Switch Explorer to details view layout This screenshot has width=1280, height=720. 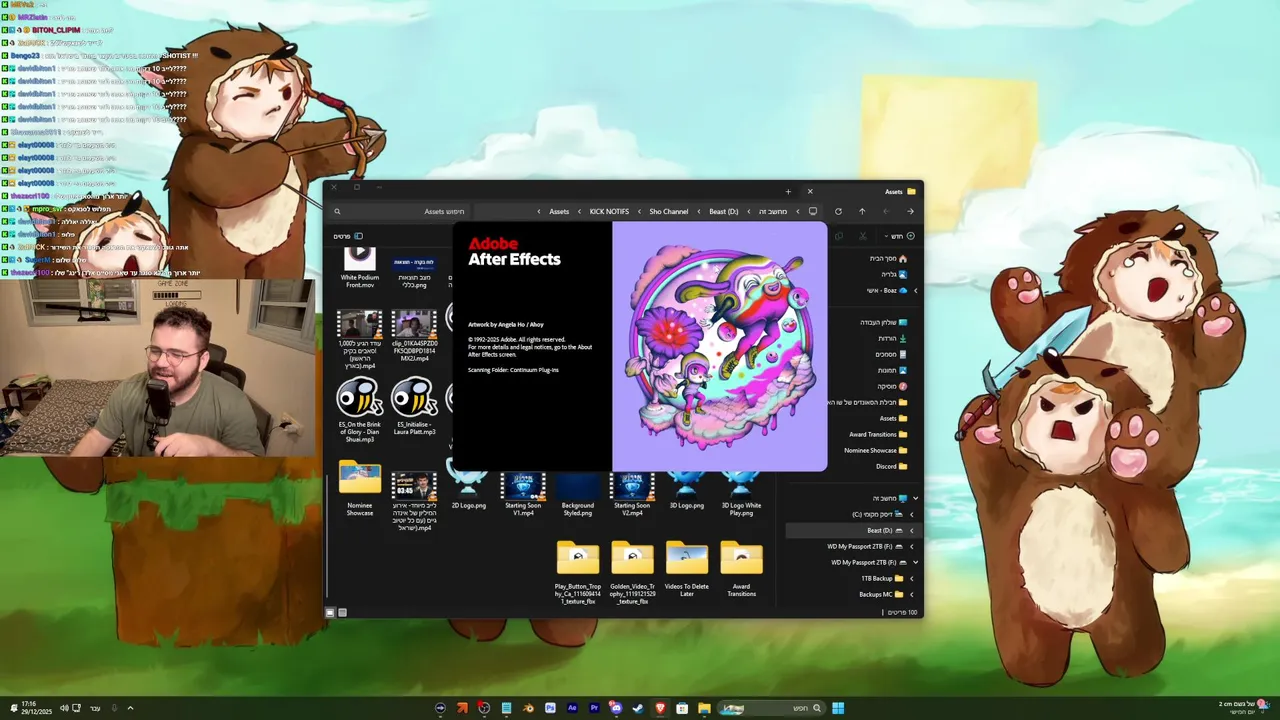pyautogui.click(x=342, y=612)
